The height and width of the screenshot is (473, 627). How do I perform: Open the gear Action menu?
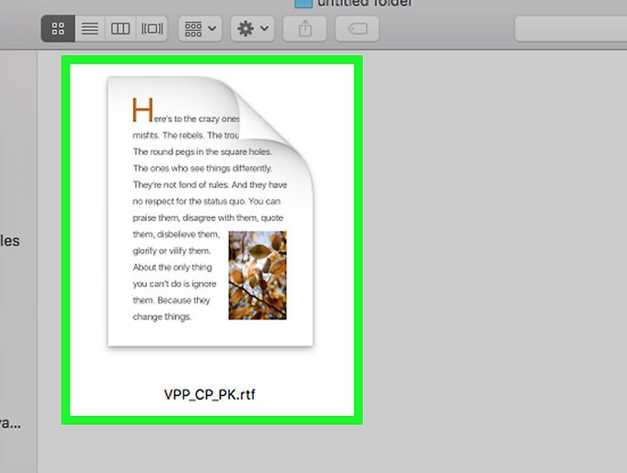[252, 28]
